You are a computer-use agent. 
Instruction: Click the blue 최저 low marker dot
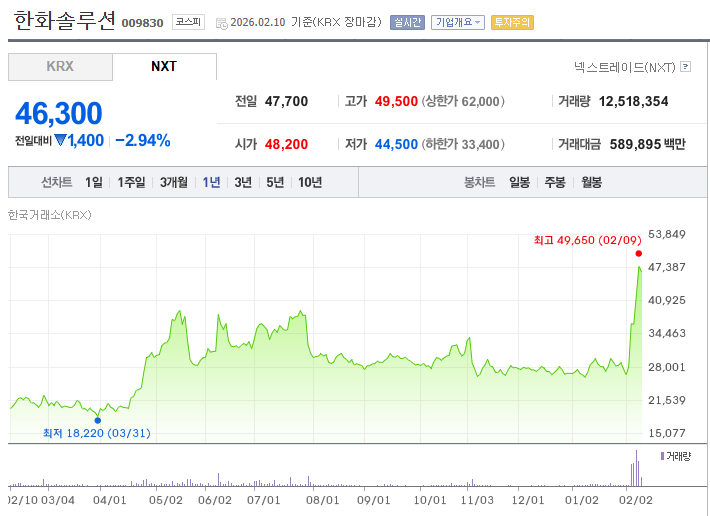click(x=98, y=420)
